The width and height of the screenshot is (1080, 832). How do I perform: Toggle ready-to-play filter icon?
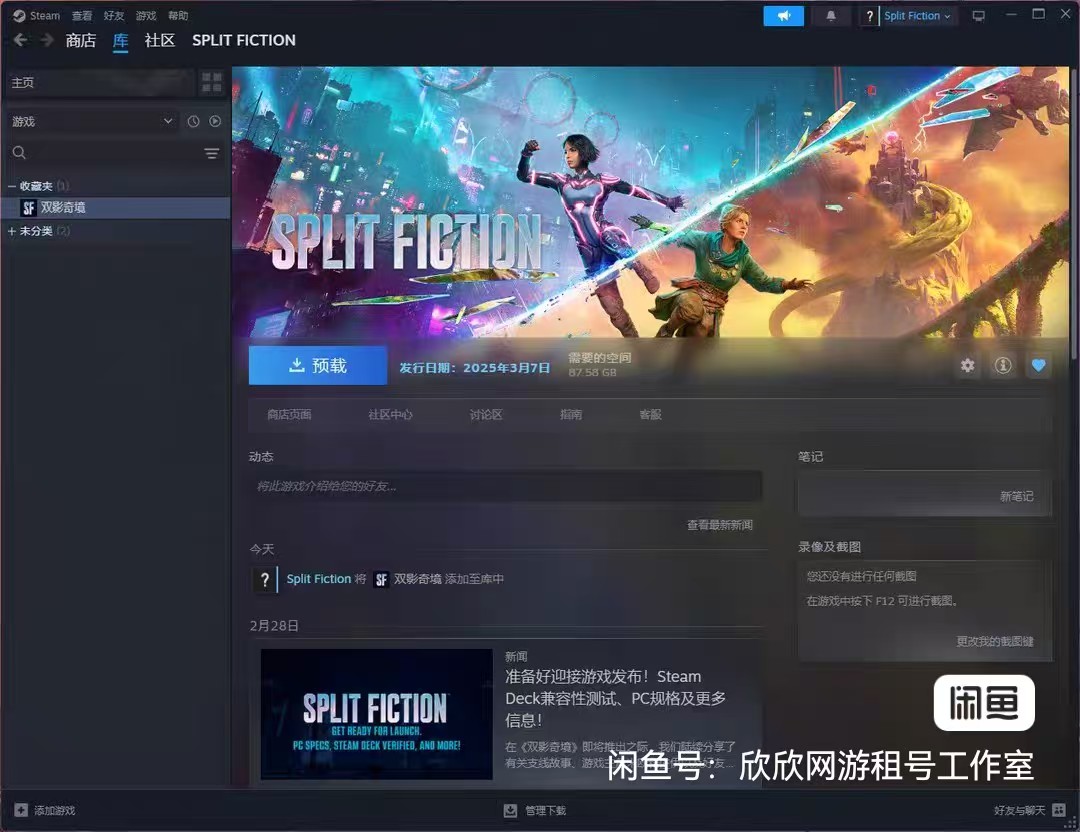[x=214, y=121]
